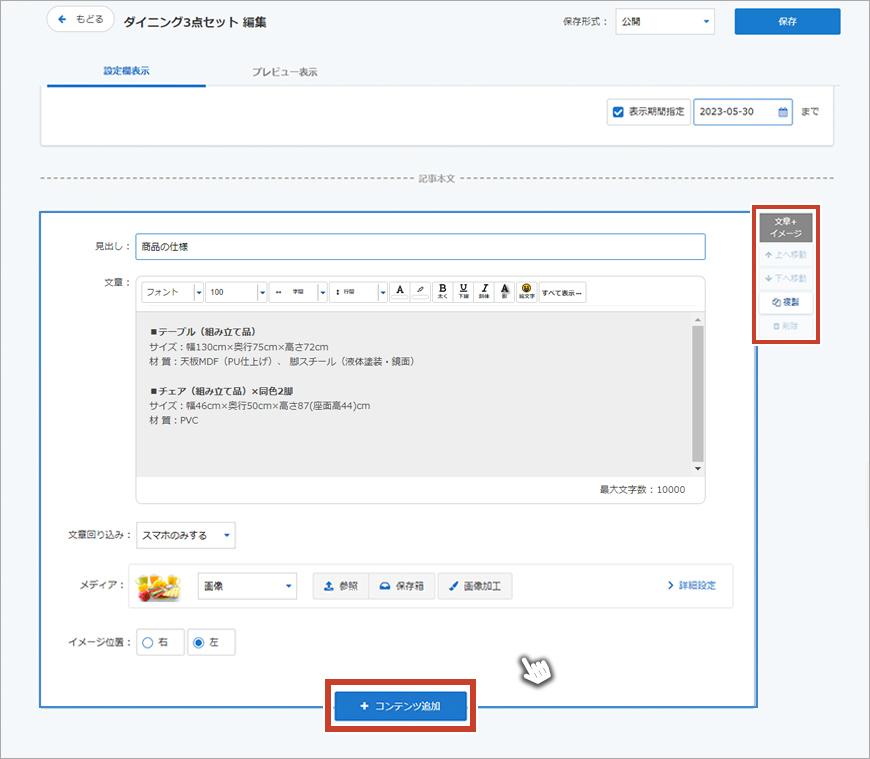The height and width of the screenshot is (759, 870).
Task: Open the 文章回り込み スマホのみする dropdown
Action: 186,535
